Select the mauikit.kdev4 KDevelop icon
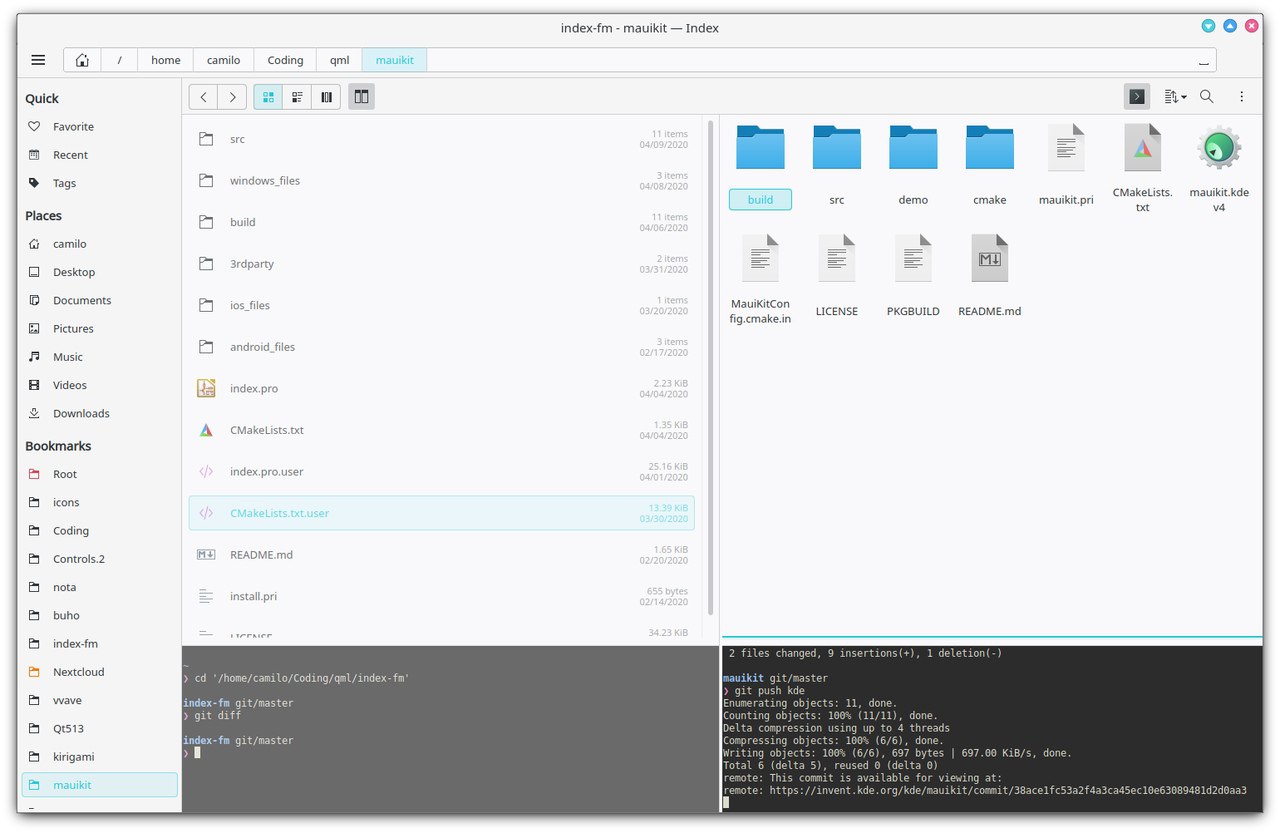Viewport: 1280px width, 833px height. coord(1219,148)
